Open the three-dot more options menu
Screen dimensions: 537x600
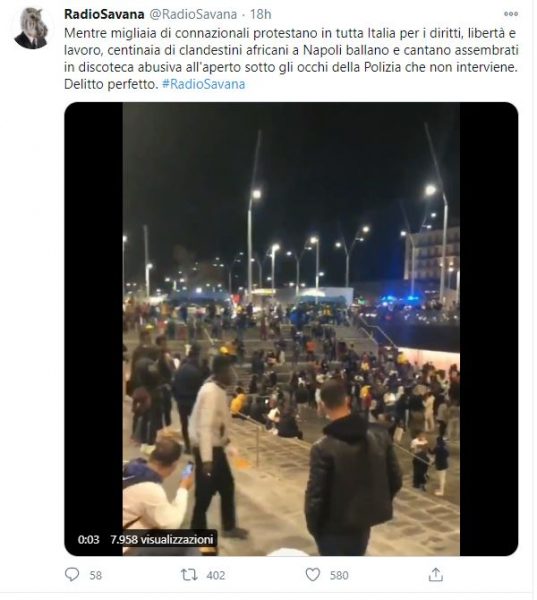click(x=511, y=14)
